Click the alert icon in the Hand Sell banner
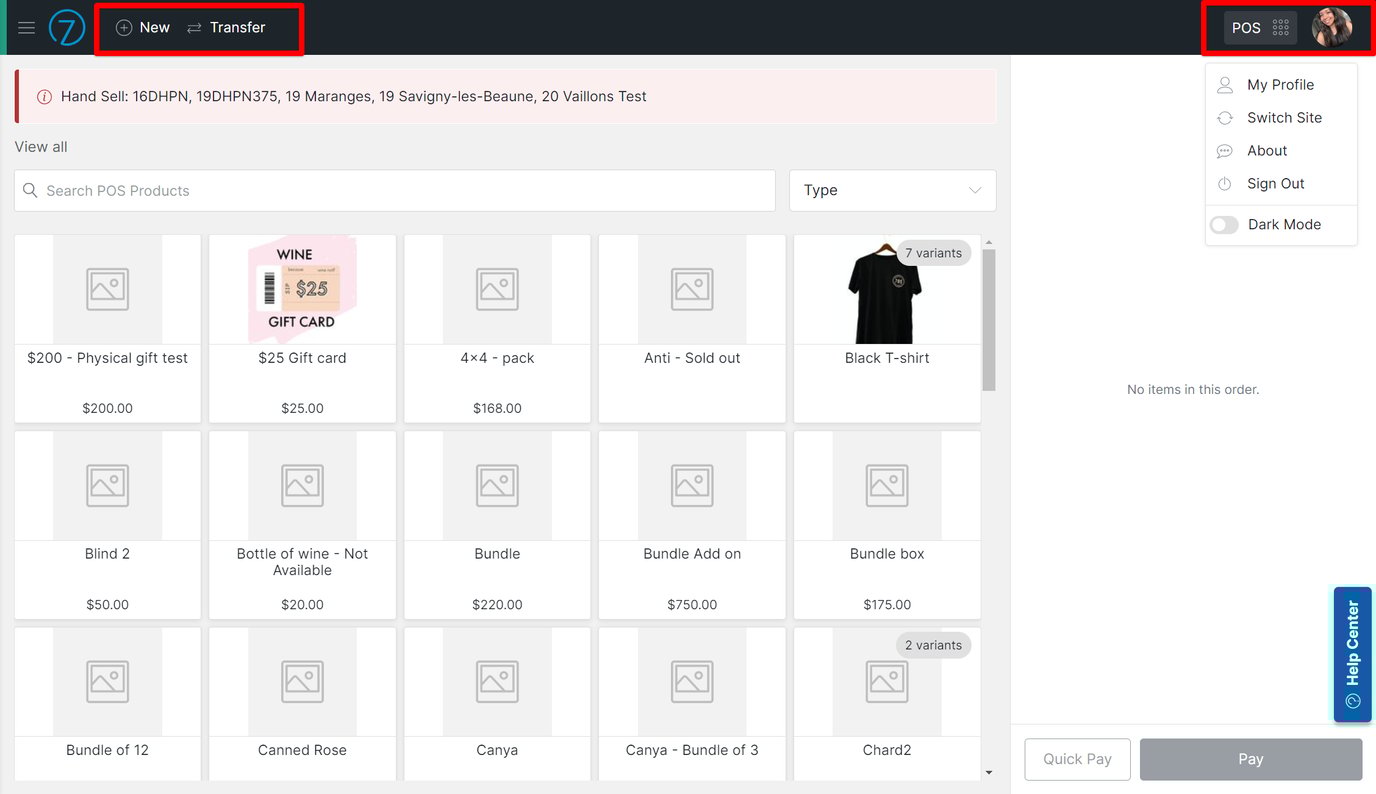This screenshot has width=1376, height=794. click(44, 96)
